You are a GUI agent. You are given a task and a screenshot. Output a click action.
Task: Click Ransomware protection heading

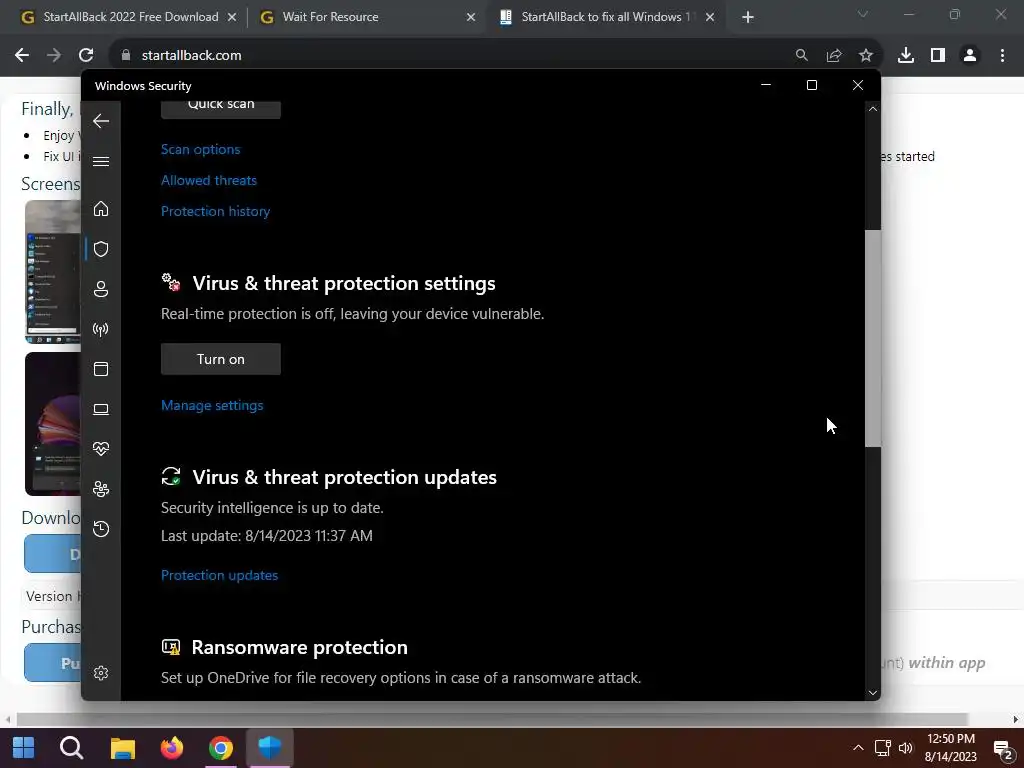(299, 647)
